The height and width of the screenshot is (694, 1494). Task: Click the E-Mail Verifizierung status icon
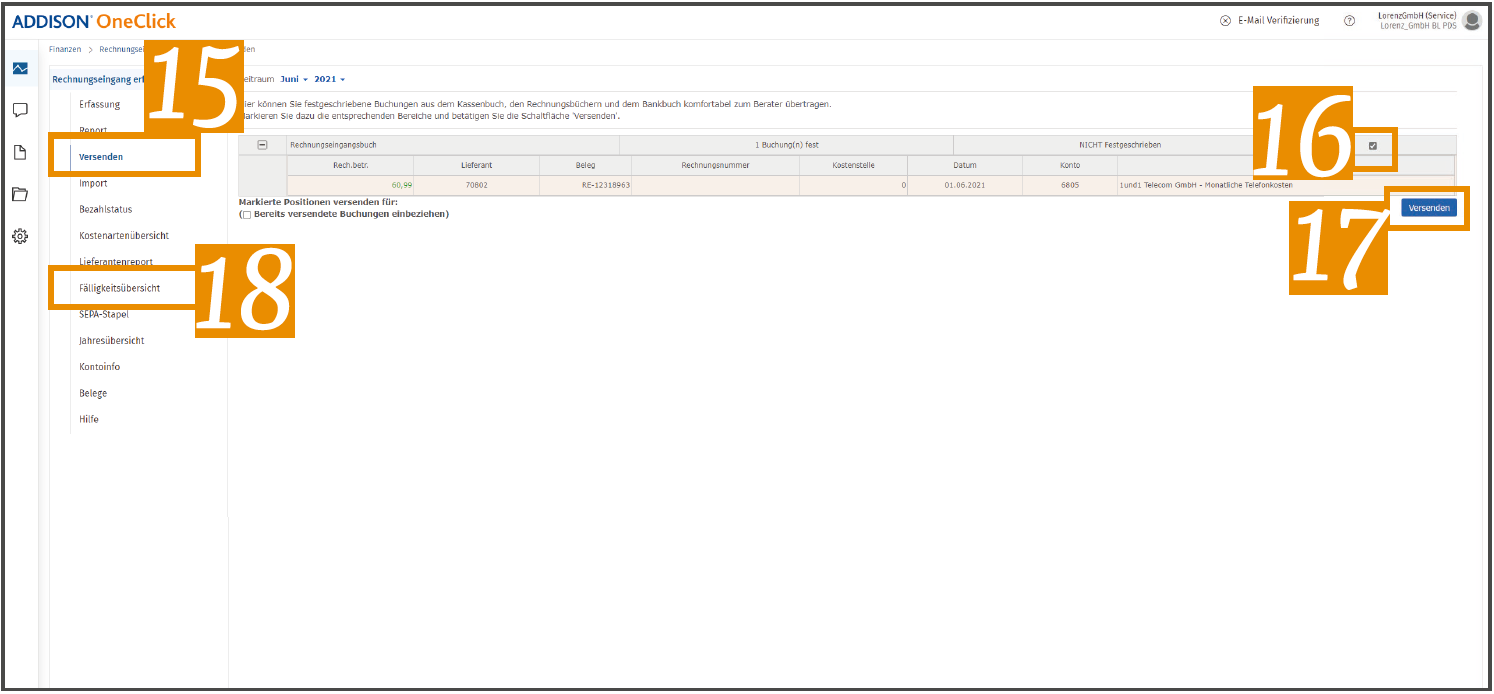tap(1225, 21)
